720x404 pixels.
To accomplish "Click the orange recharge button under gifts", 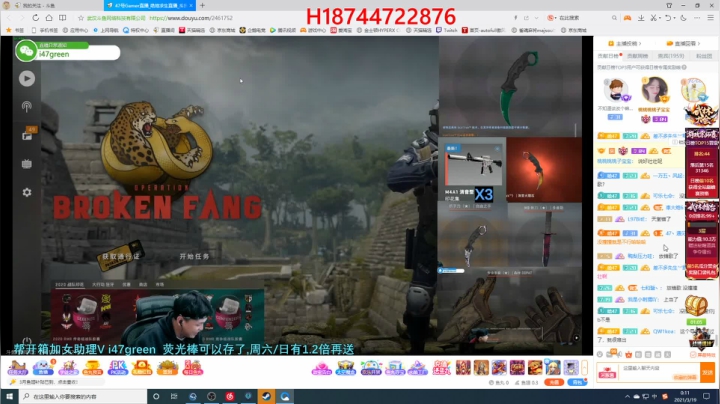I will tap(554, 382).
